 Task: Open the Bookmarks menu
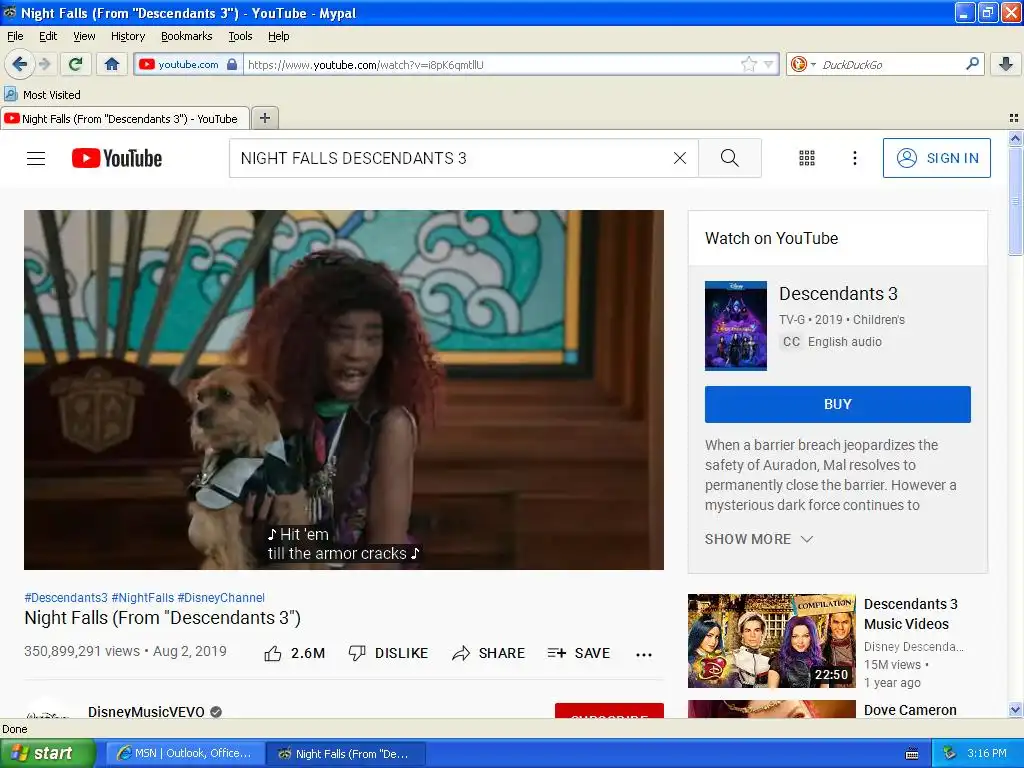tap(186, 36)
